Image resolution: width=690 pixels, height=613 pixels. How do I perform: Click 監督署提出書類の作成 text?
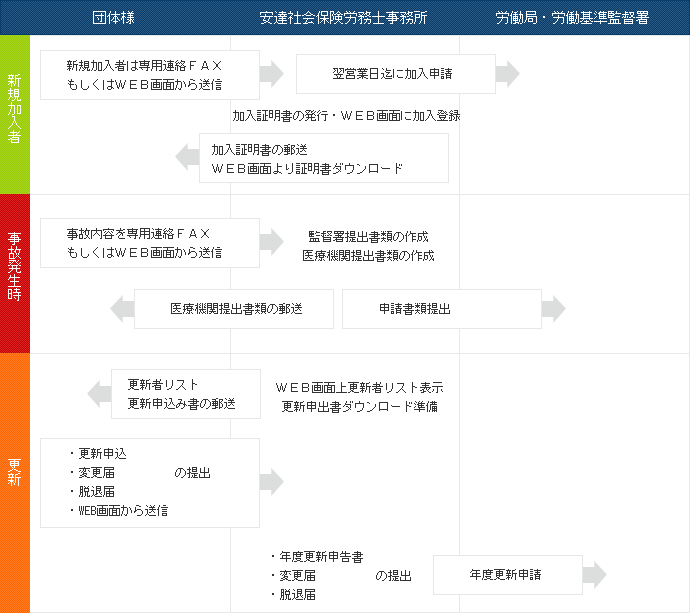click(x=368, y=237)
